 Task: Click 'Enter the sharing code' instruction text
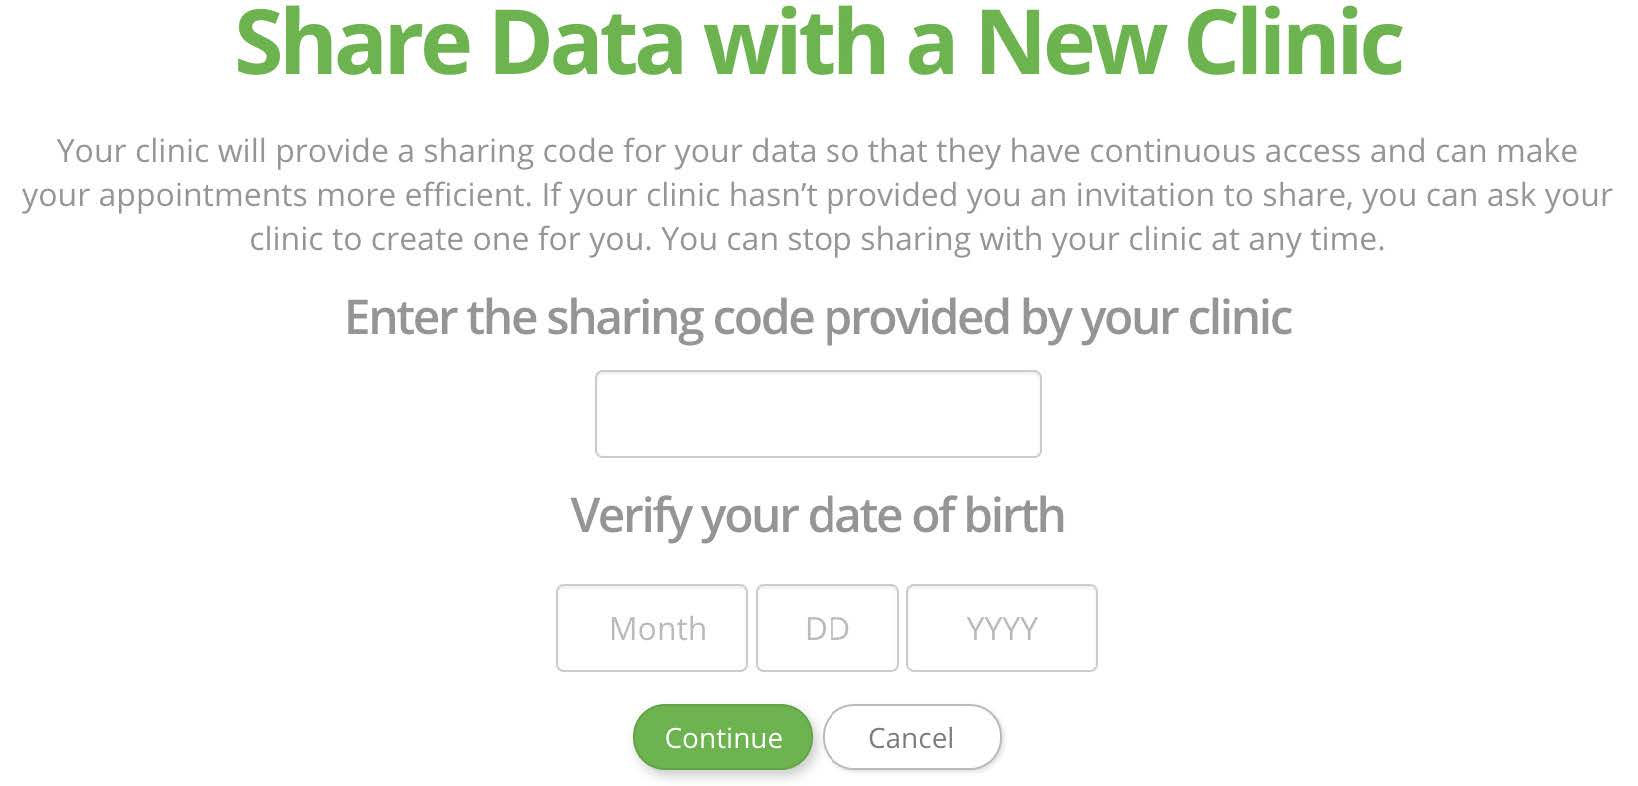(818, 318)
